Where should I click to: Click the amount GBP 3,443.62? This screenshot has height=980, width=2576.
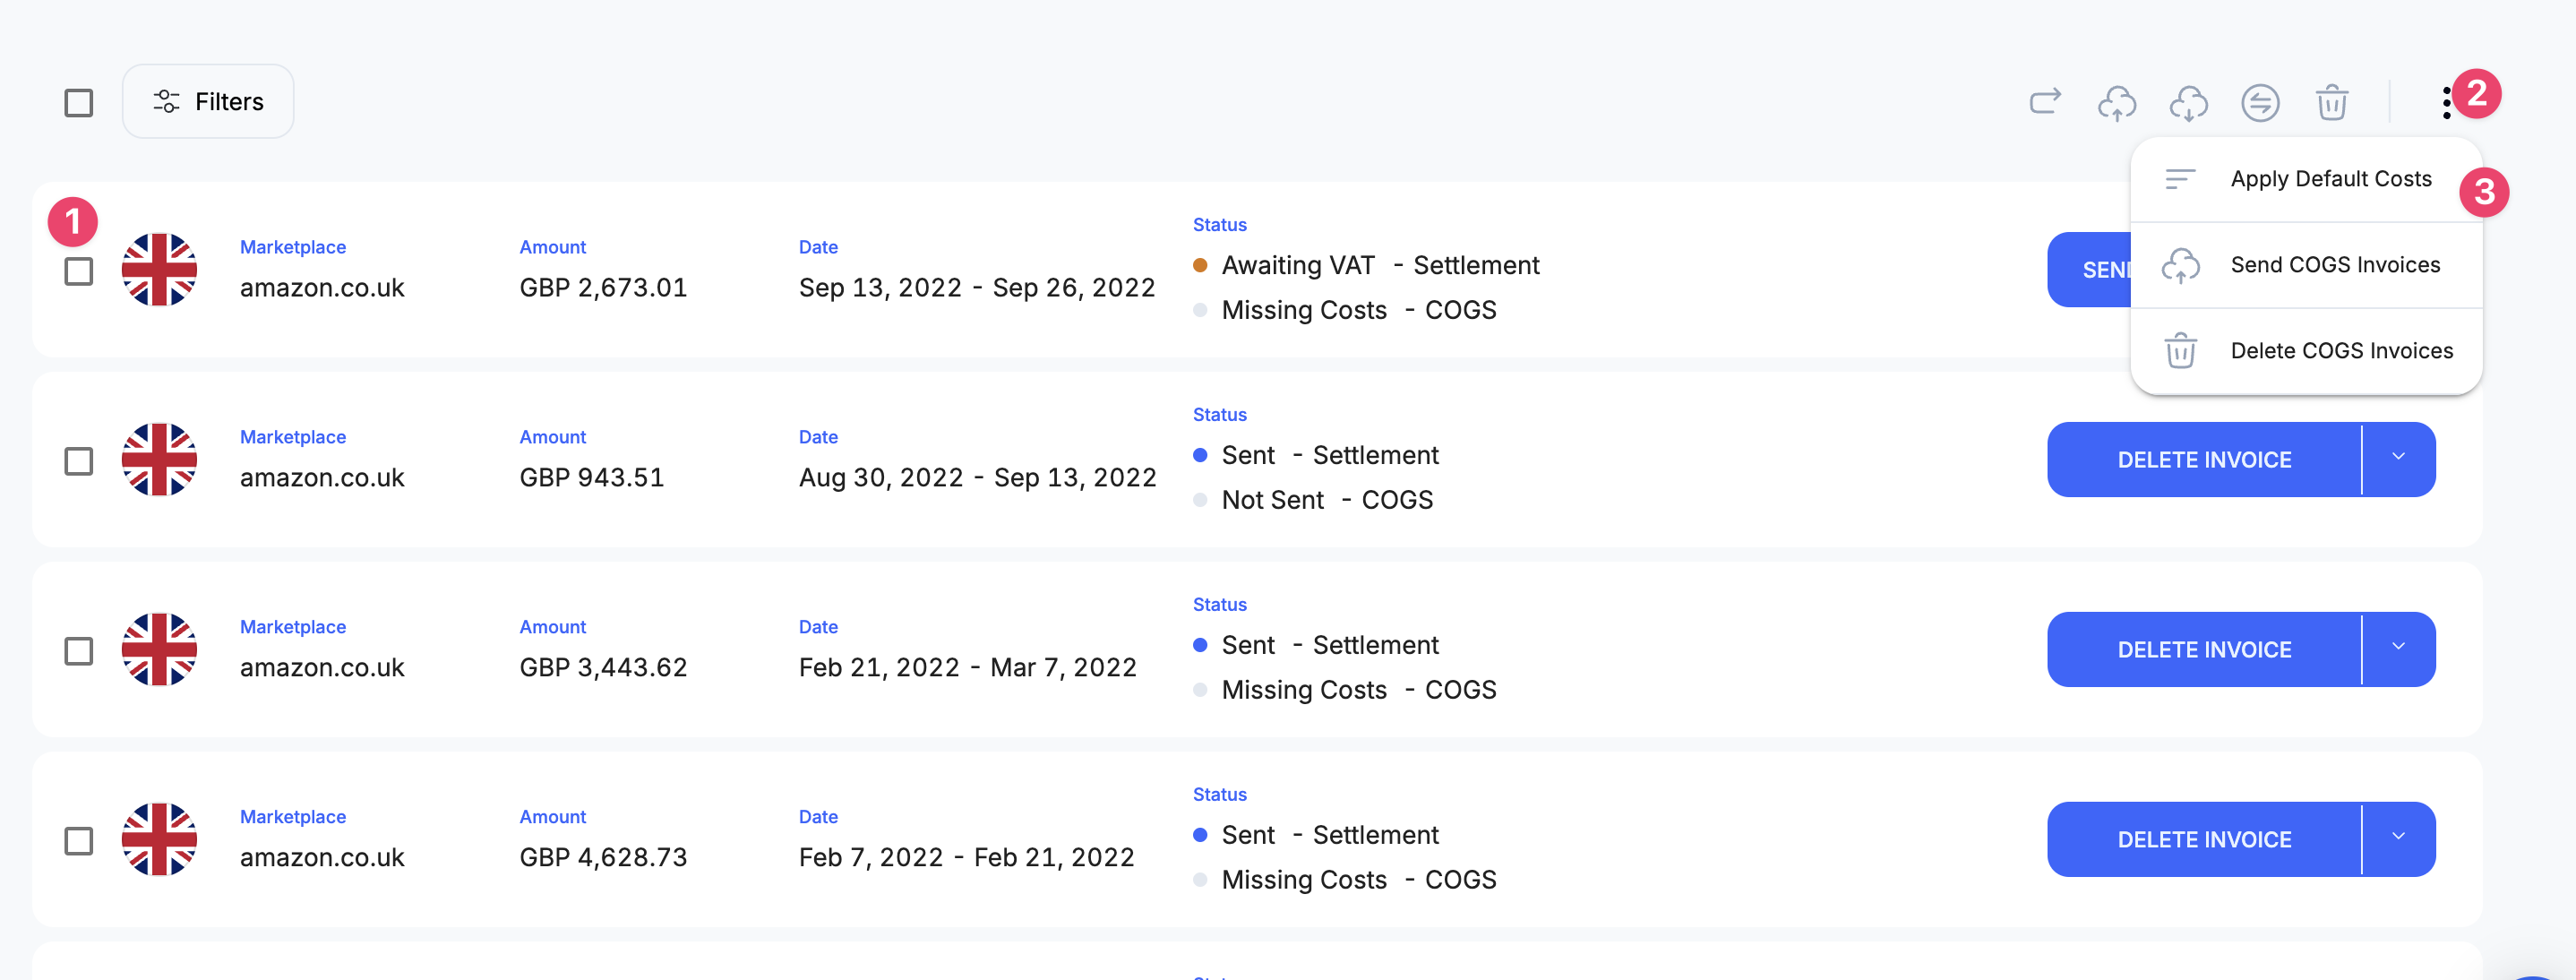pyautogui.click(x=603, y=668)
